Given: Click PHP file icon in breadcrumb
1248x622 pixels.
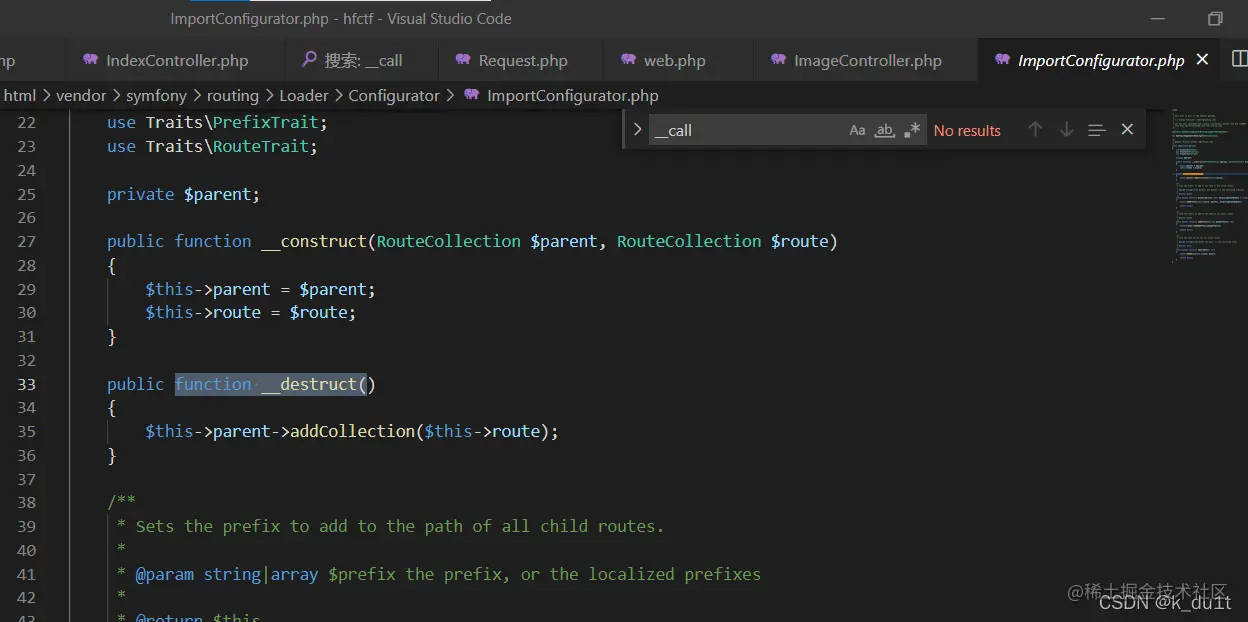Looking at the screenshot, I should pos(471,96).
